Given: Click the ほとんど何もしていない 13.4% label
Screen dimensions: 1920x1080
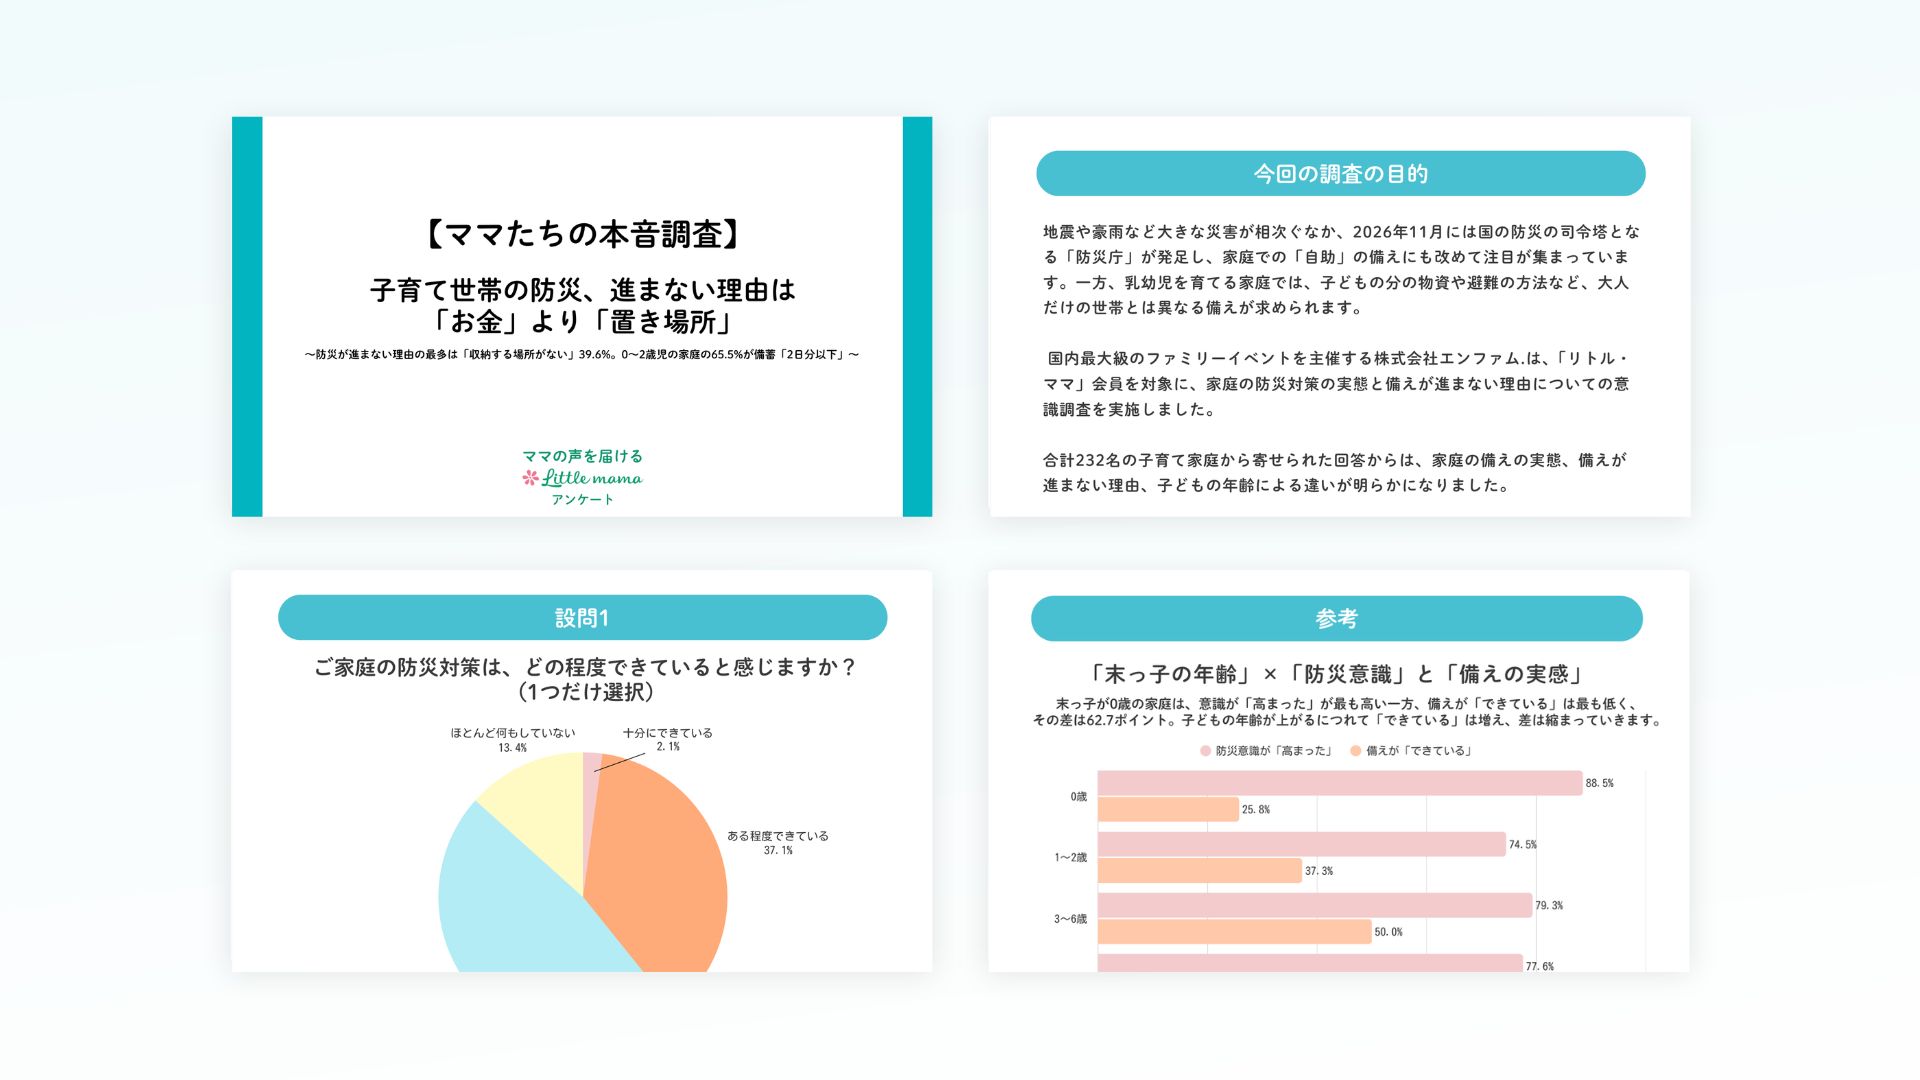Looking at the screenshot, I should pyautogui.click(x=512, y=740).
